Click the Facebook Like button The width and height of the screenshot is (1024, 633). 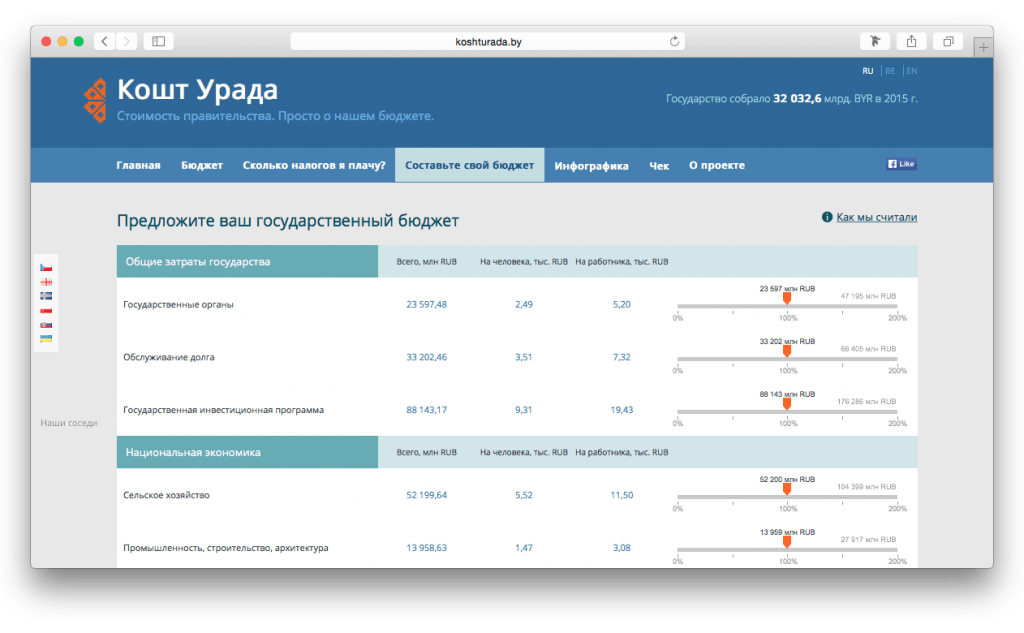(899, 162)
